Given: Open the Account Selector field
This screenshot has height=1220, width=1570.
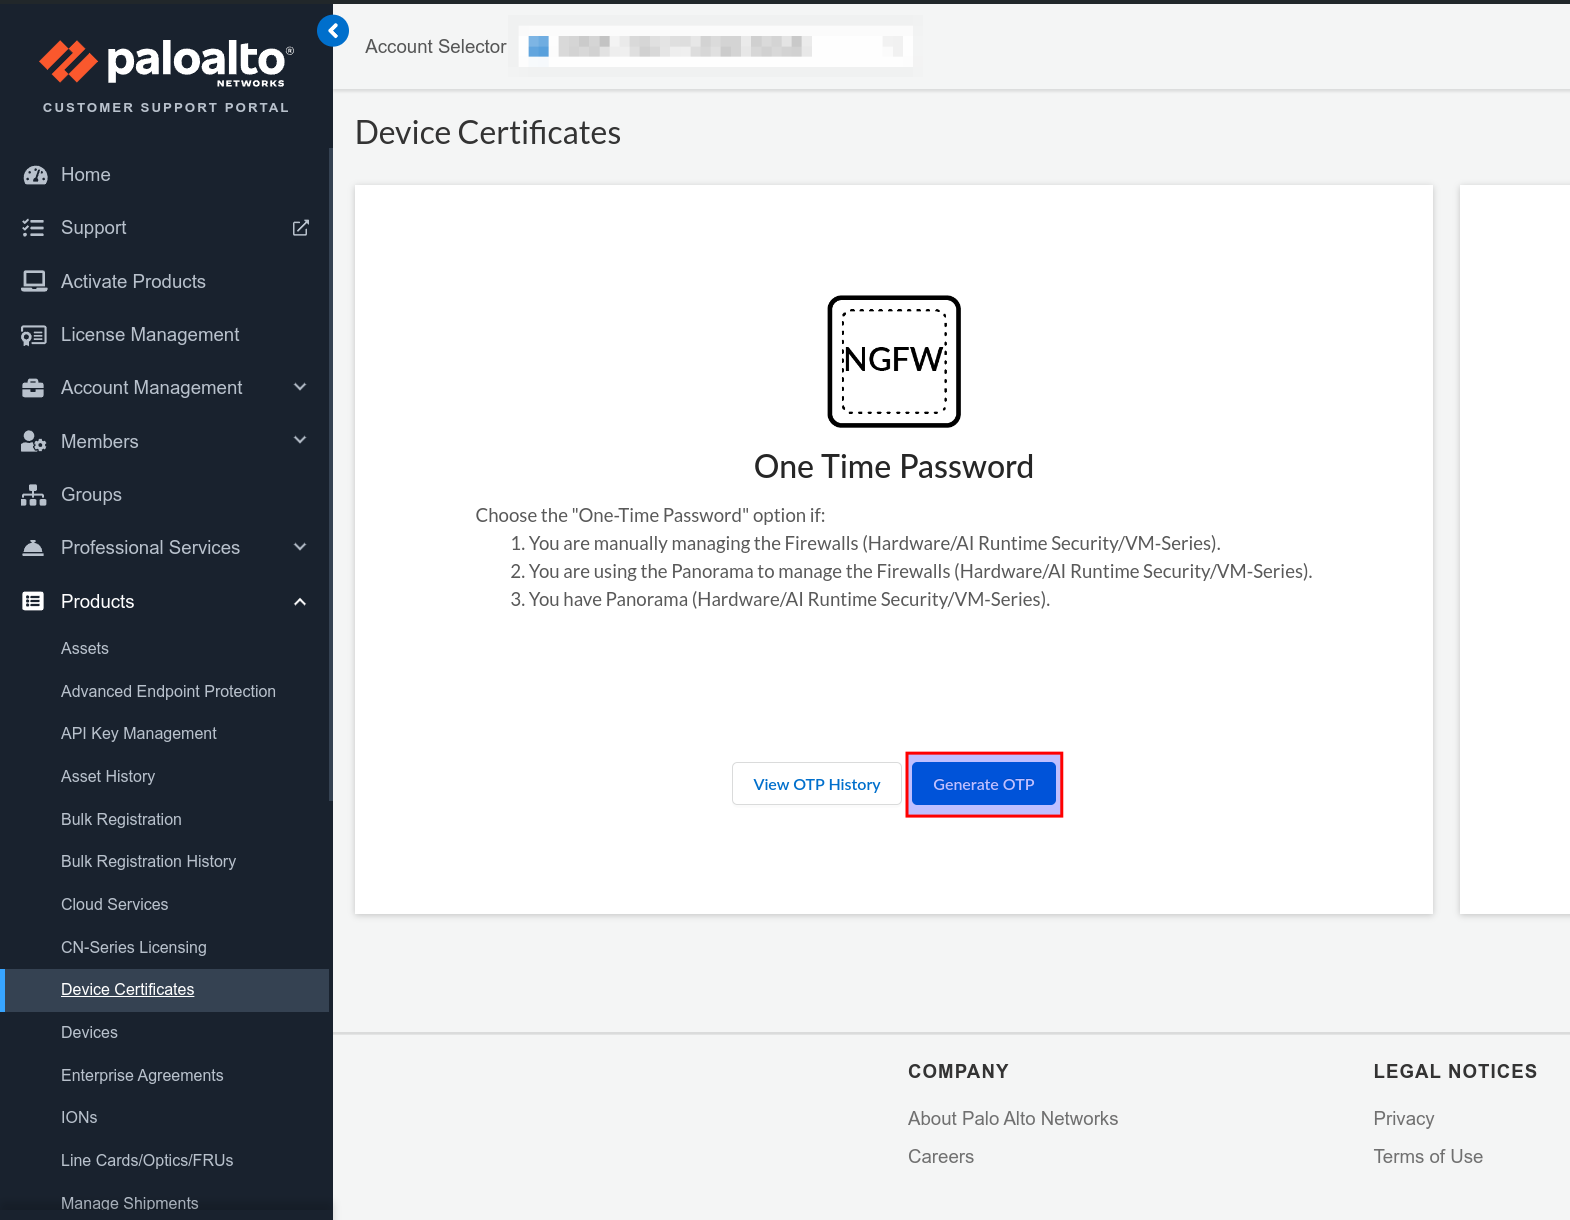Looking at the screenshot, I should point(716,46).
